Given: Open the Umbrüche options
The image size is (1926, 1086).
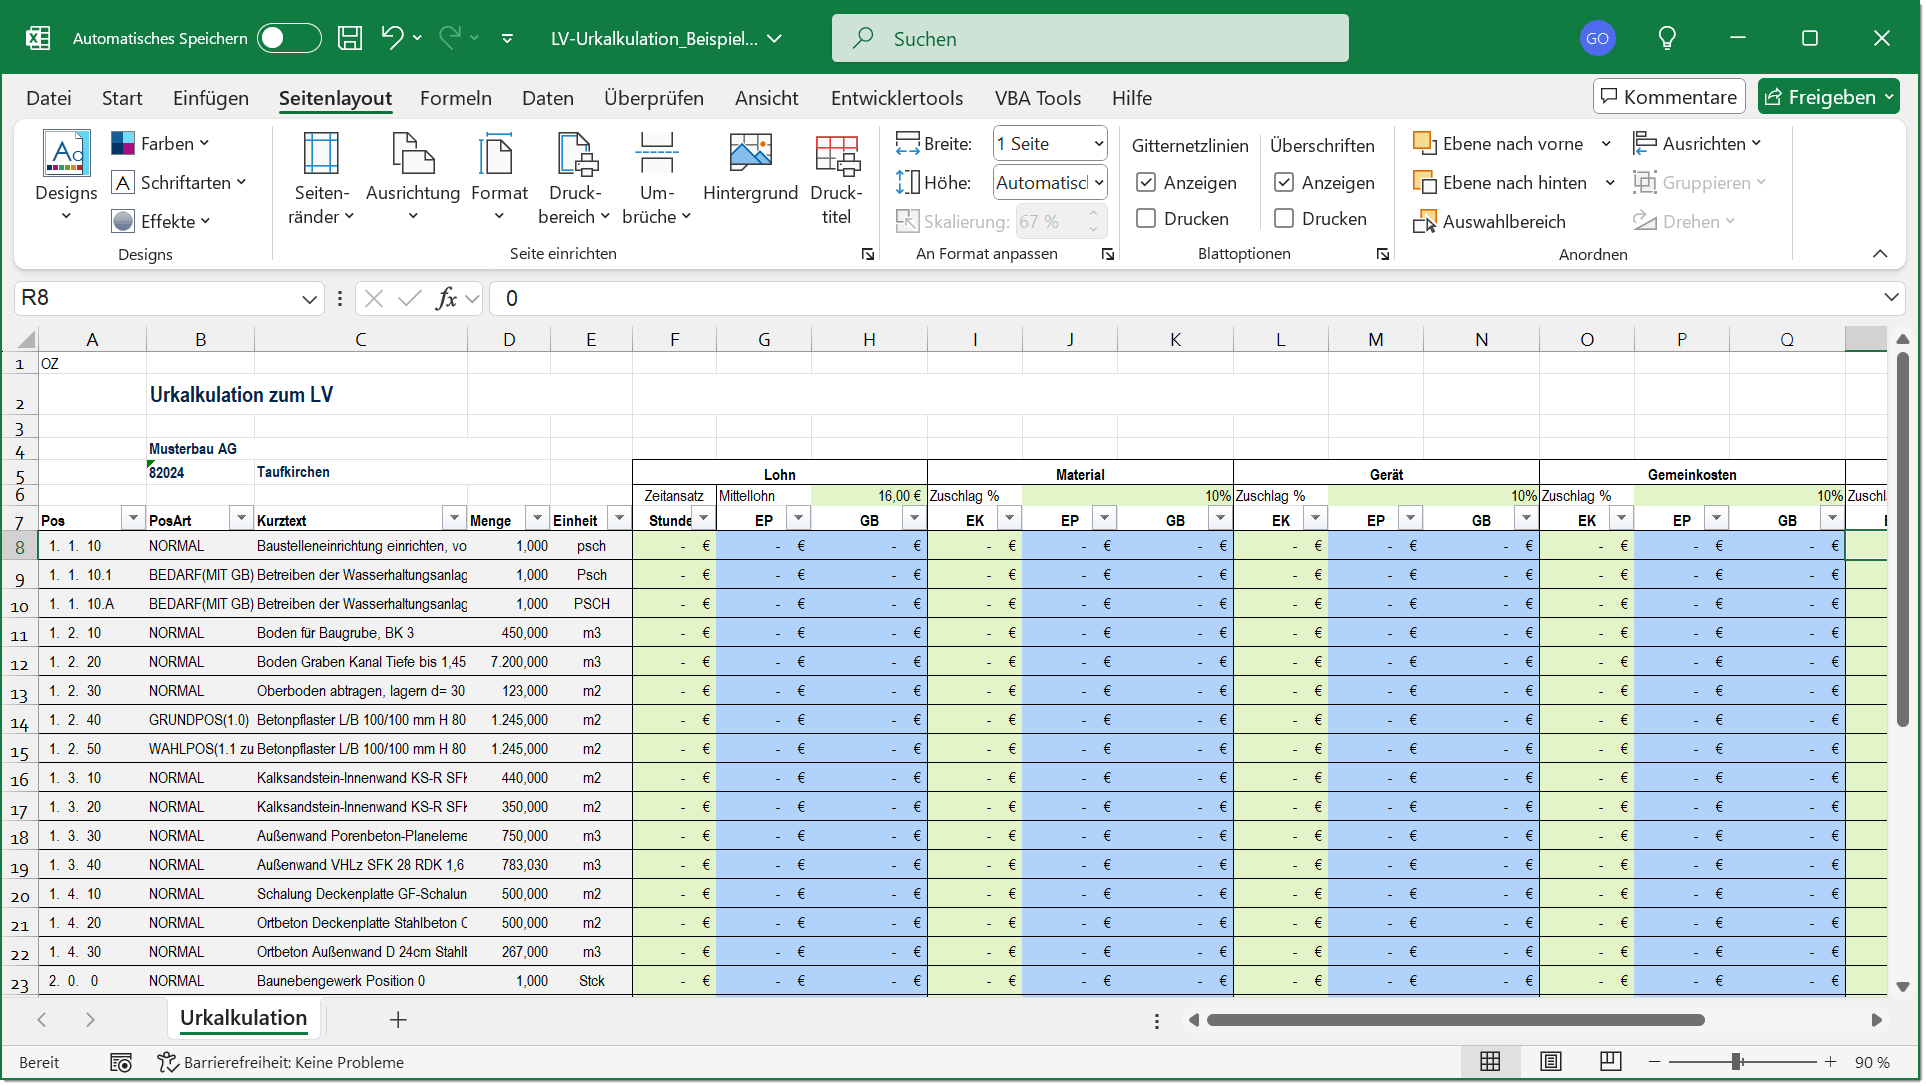Looking at the screenshot, I should (657, 180).
